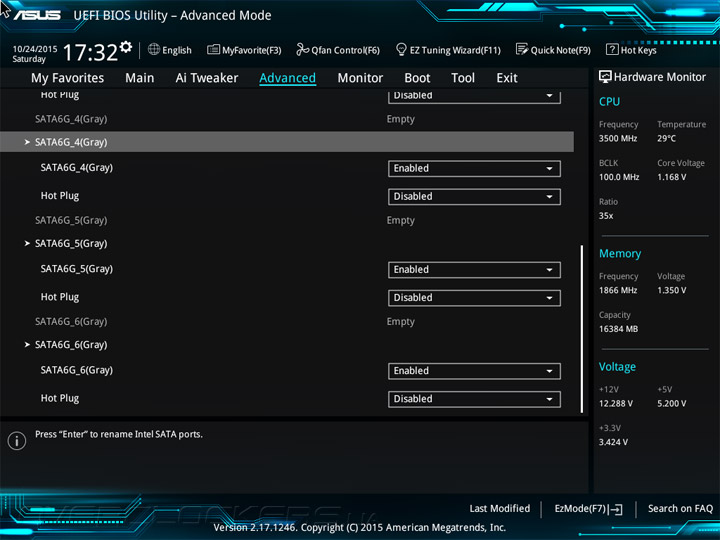The width and height of the screenshot is (720, 540).
Task: Switch to the Boot tab
Action: [417, 78]
